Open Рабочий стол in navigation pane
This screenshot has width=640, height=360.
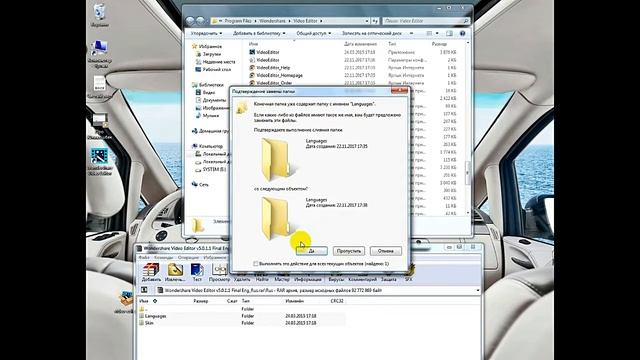213,69
